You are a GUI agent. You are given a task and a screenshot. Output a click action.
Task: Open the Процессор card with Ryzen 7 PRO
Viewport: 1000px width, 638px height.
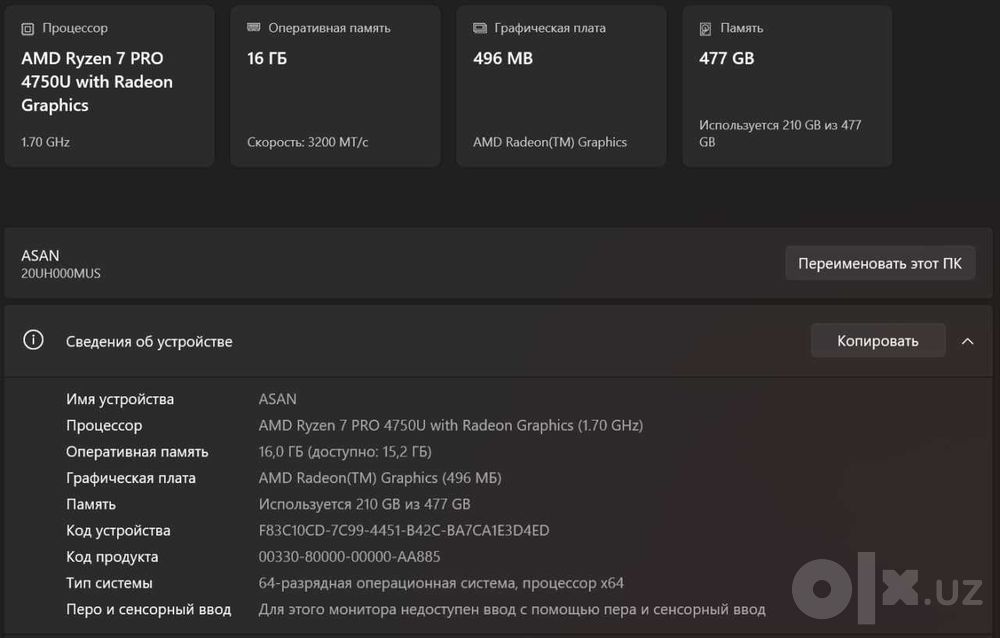tap(110, 86)
